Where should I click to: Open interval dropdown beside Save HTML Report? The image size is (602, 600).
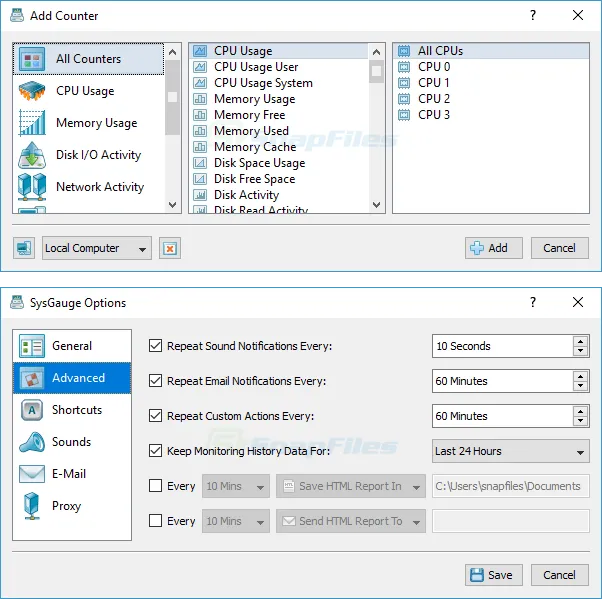(x=236, y=486)
